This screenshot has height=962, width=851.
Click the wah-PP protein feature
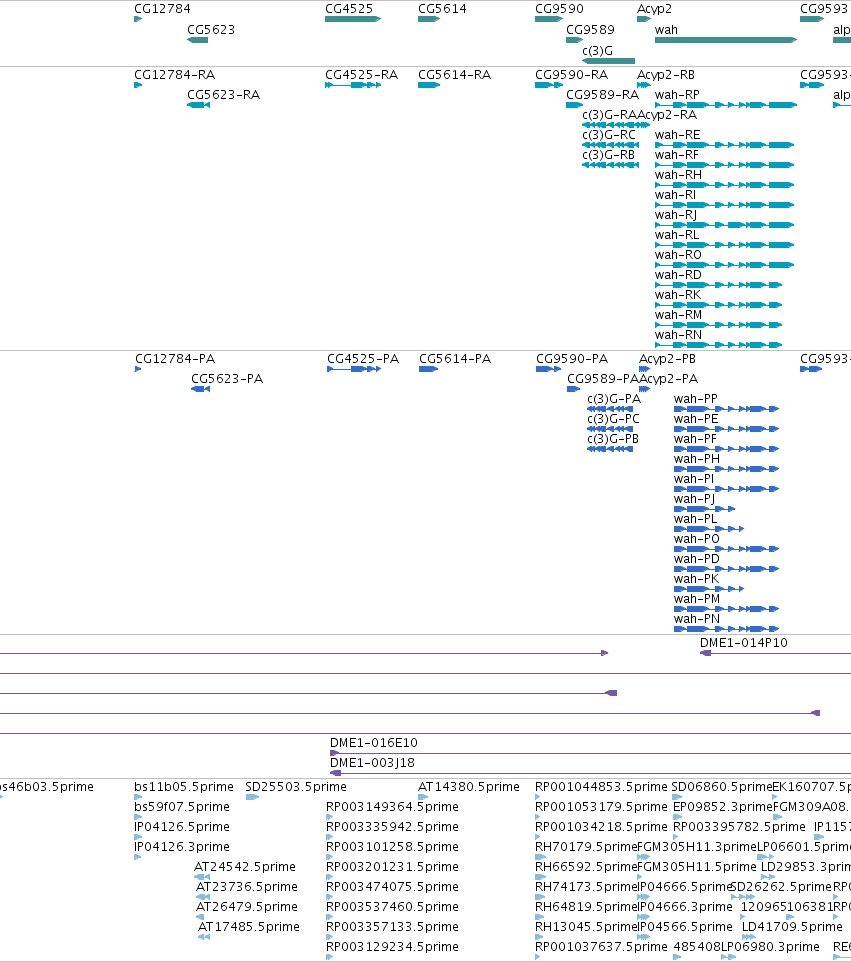(726, 409)
